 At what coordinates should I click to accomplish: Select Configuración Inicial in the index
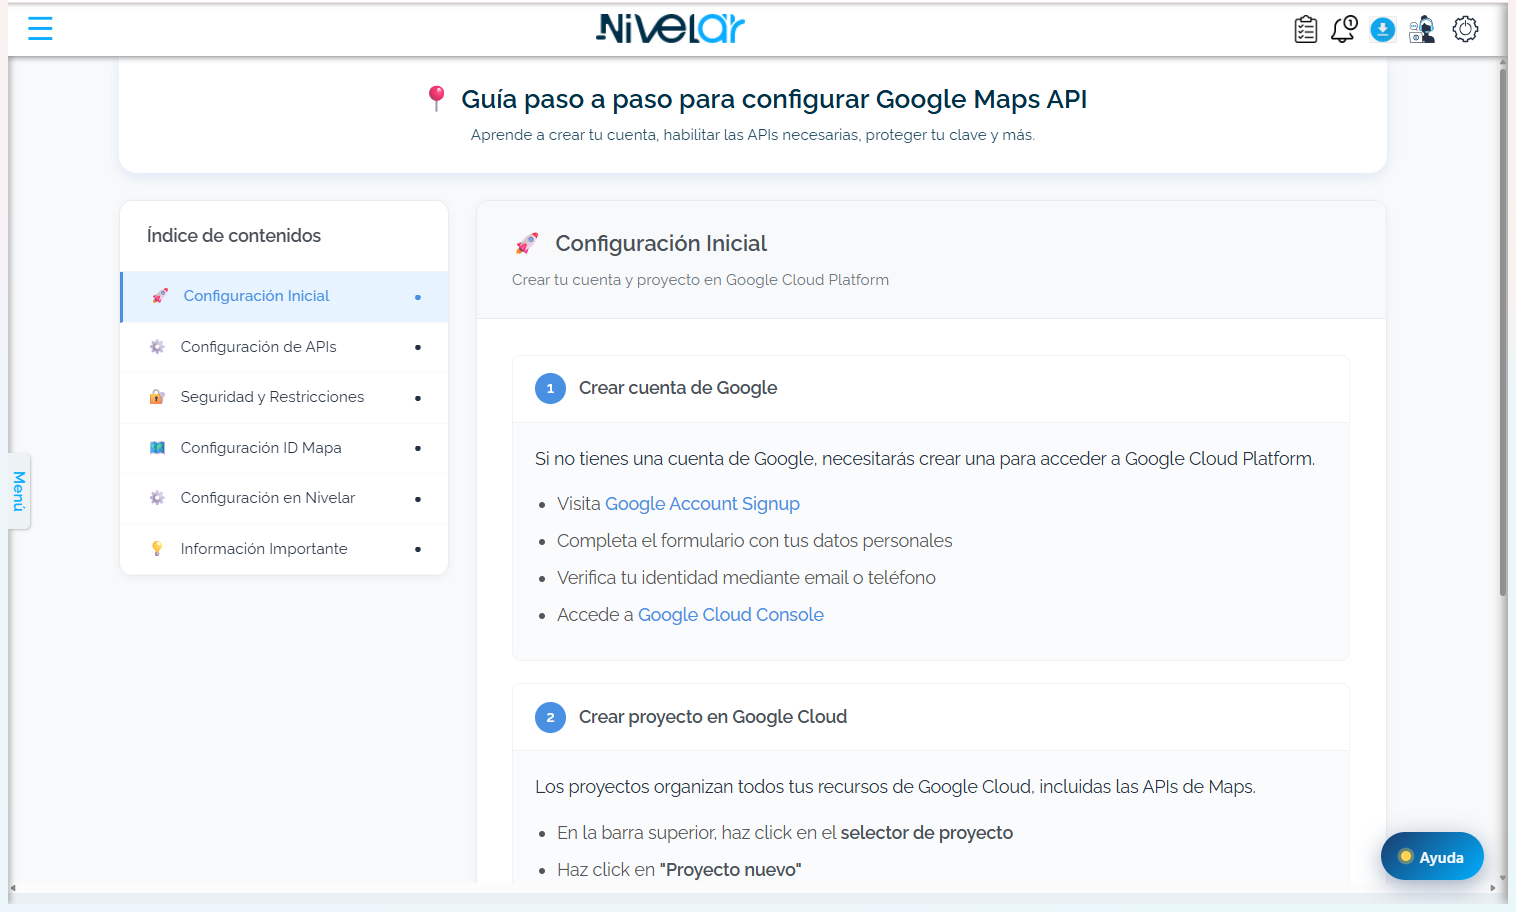click(284, 296)
